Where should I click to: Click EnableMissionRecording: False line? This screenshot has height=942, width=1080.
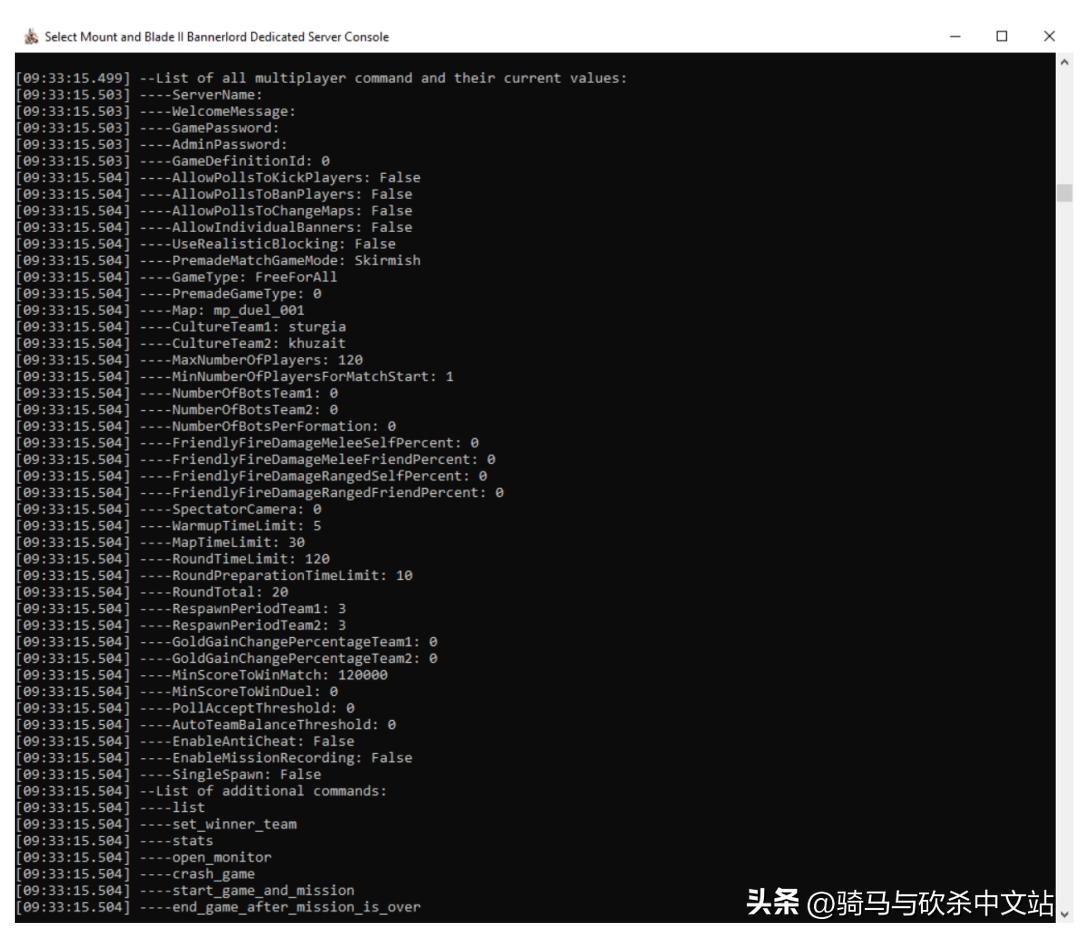pos(214,757)
